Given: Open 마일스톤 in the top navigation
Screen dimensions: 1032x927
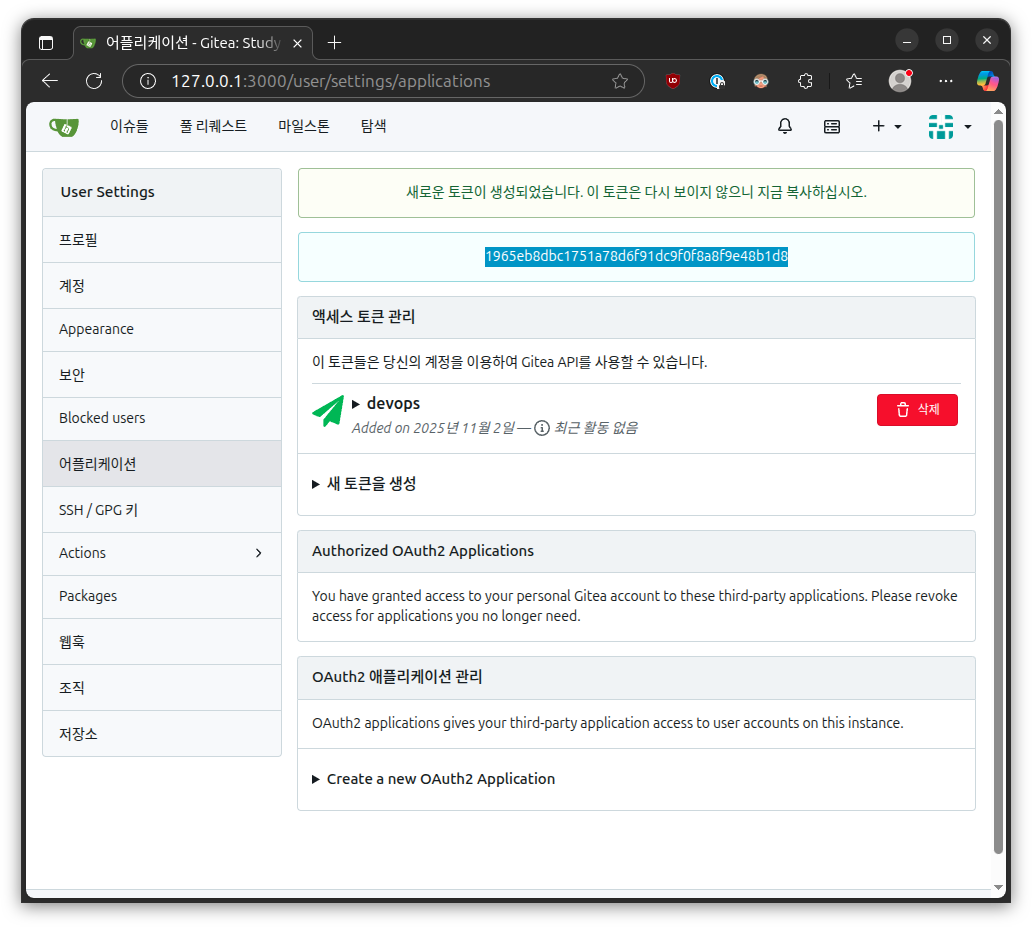Looking at the screenshot, I should (x=303, y=126).
